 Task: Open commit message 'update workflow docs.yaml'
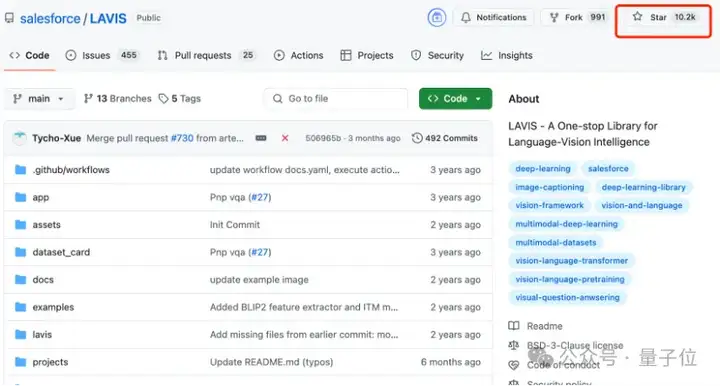pos(304,170)
